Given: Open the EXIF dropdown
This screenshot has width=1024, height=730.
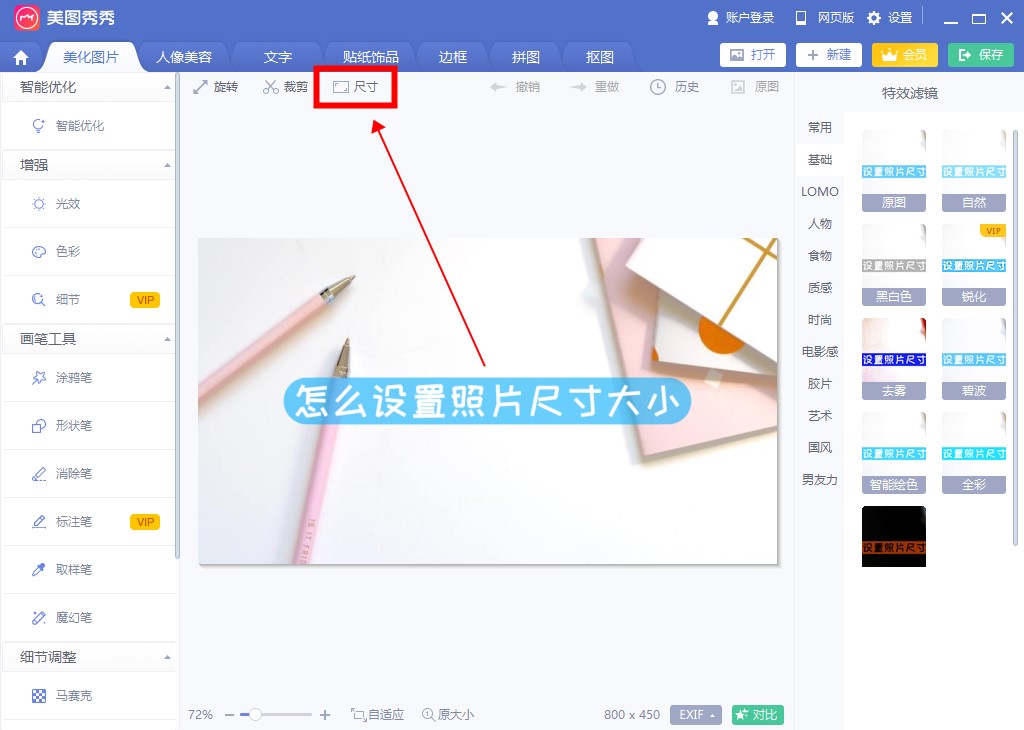Looking at the screenshot, I should [697, 715].
